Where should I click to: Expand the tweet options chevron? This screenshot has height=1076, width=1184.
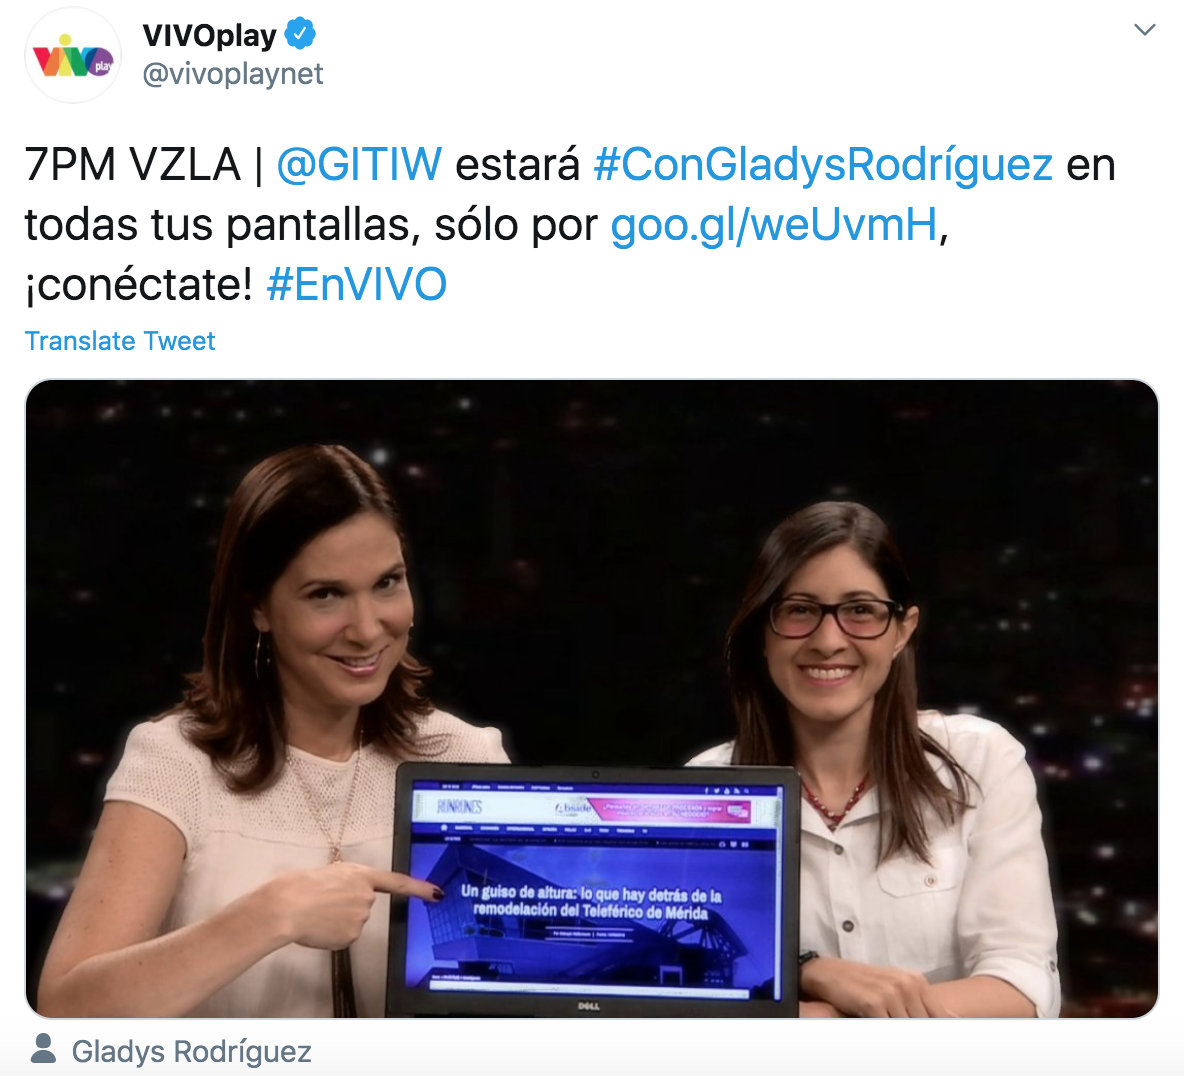(x=1145, y=29)
